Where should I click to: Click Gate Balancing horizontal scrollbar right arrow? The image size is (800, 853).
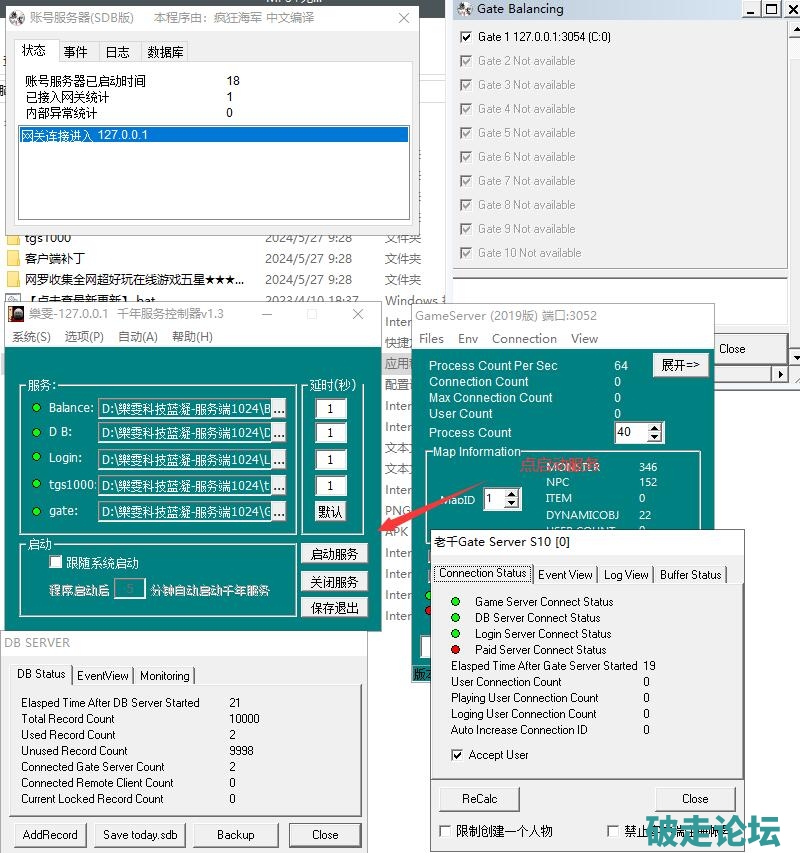[780, 374]
